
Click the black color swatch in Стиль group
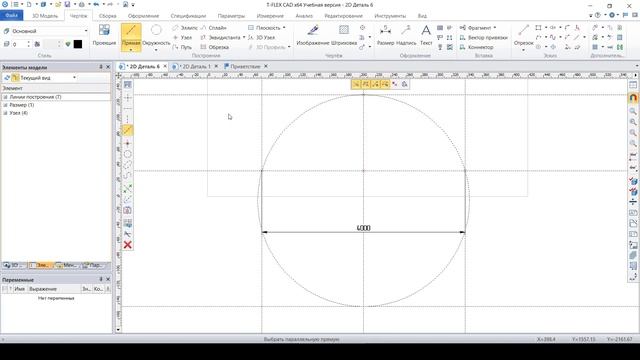point(78,44)
